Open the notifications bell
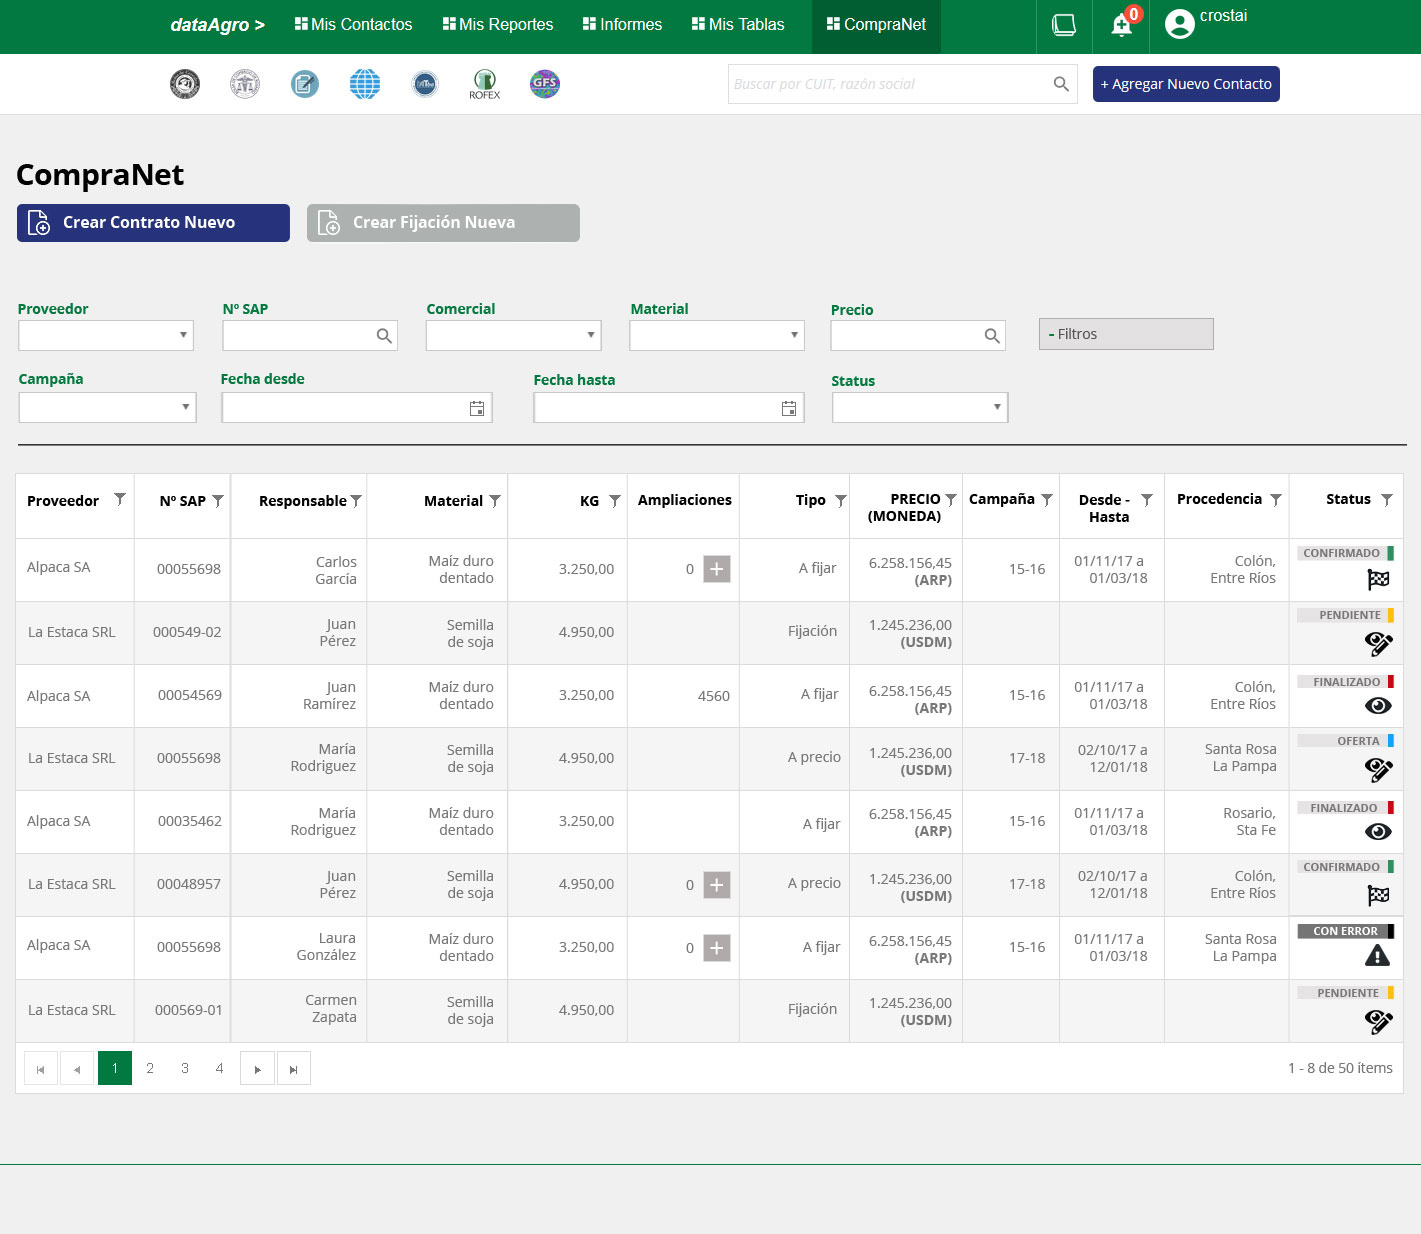This screenshot has height=1234, width=1421. pos(1122,25)
